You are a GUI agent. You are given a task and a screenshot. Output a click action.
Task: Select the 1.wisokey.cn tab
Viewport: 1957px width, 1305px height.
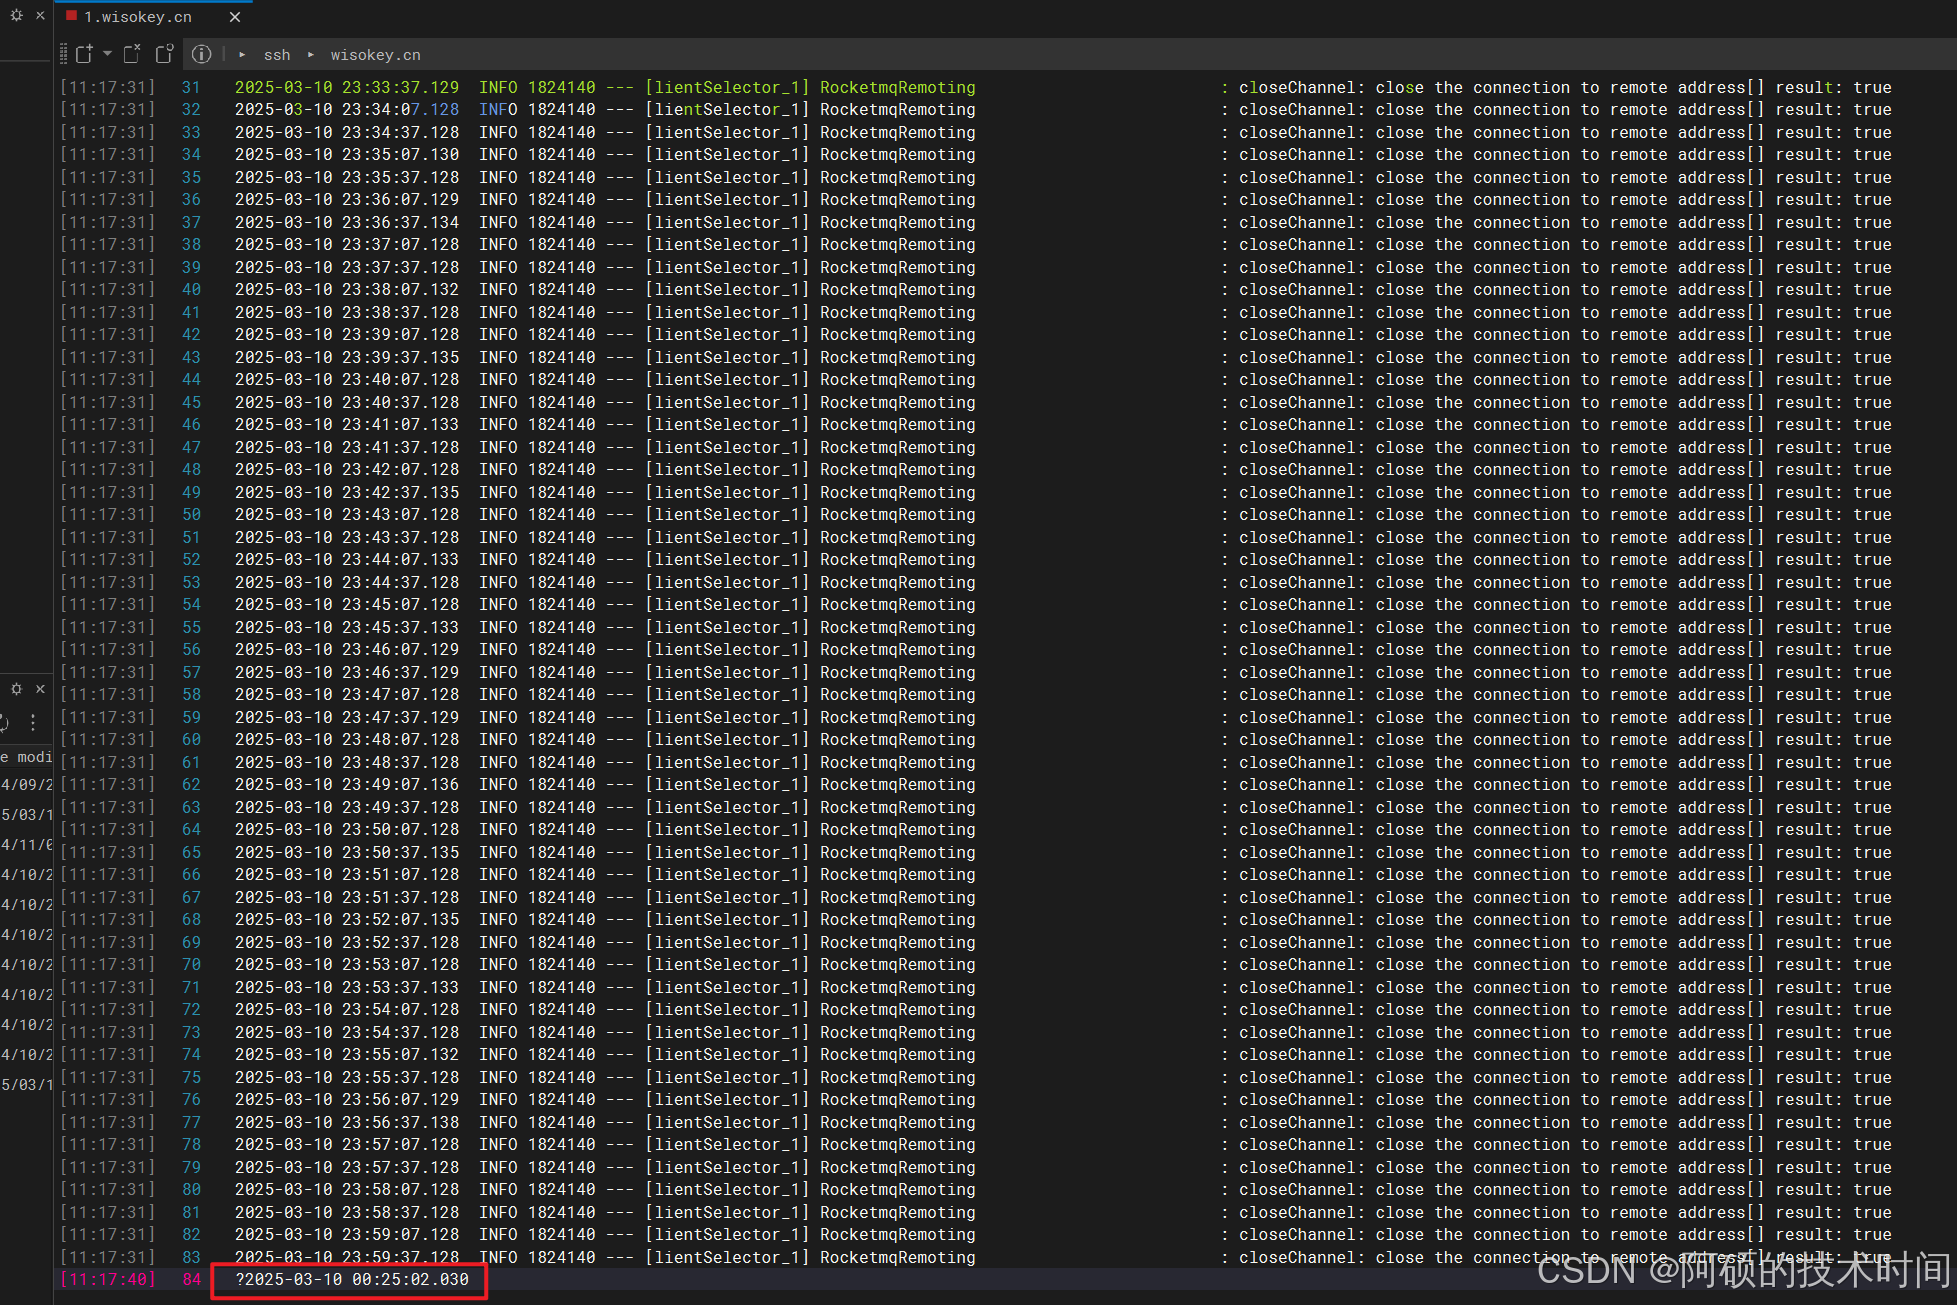click(x=138, y=17)
